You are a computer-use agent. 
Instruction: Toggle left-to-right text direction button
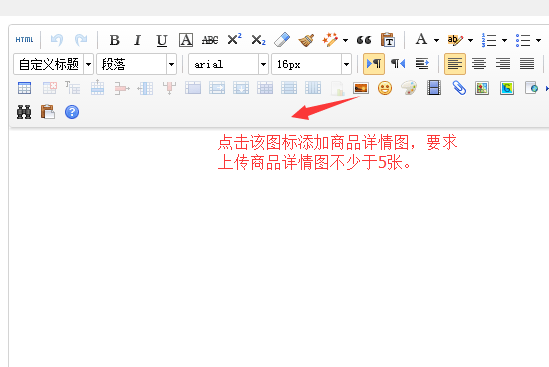374,64
